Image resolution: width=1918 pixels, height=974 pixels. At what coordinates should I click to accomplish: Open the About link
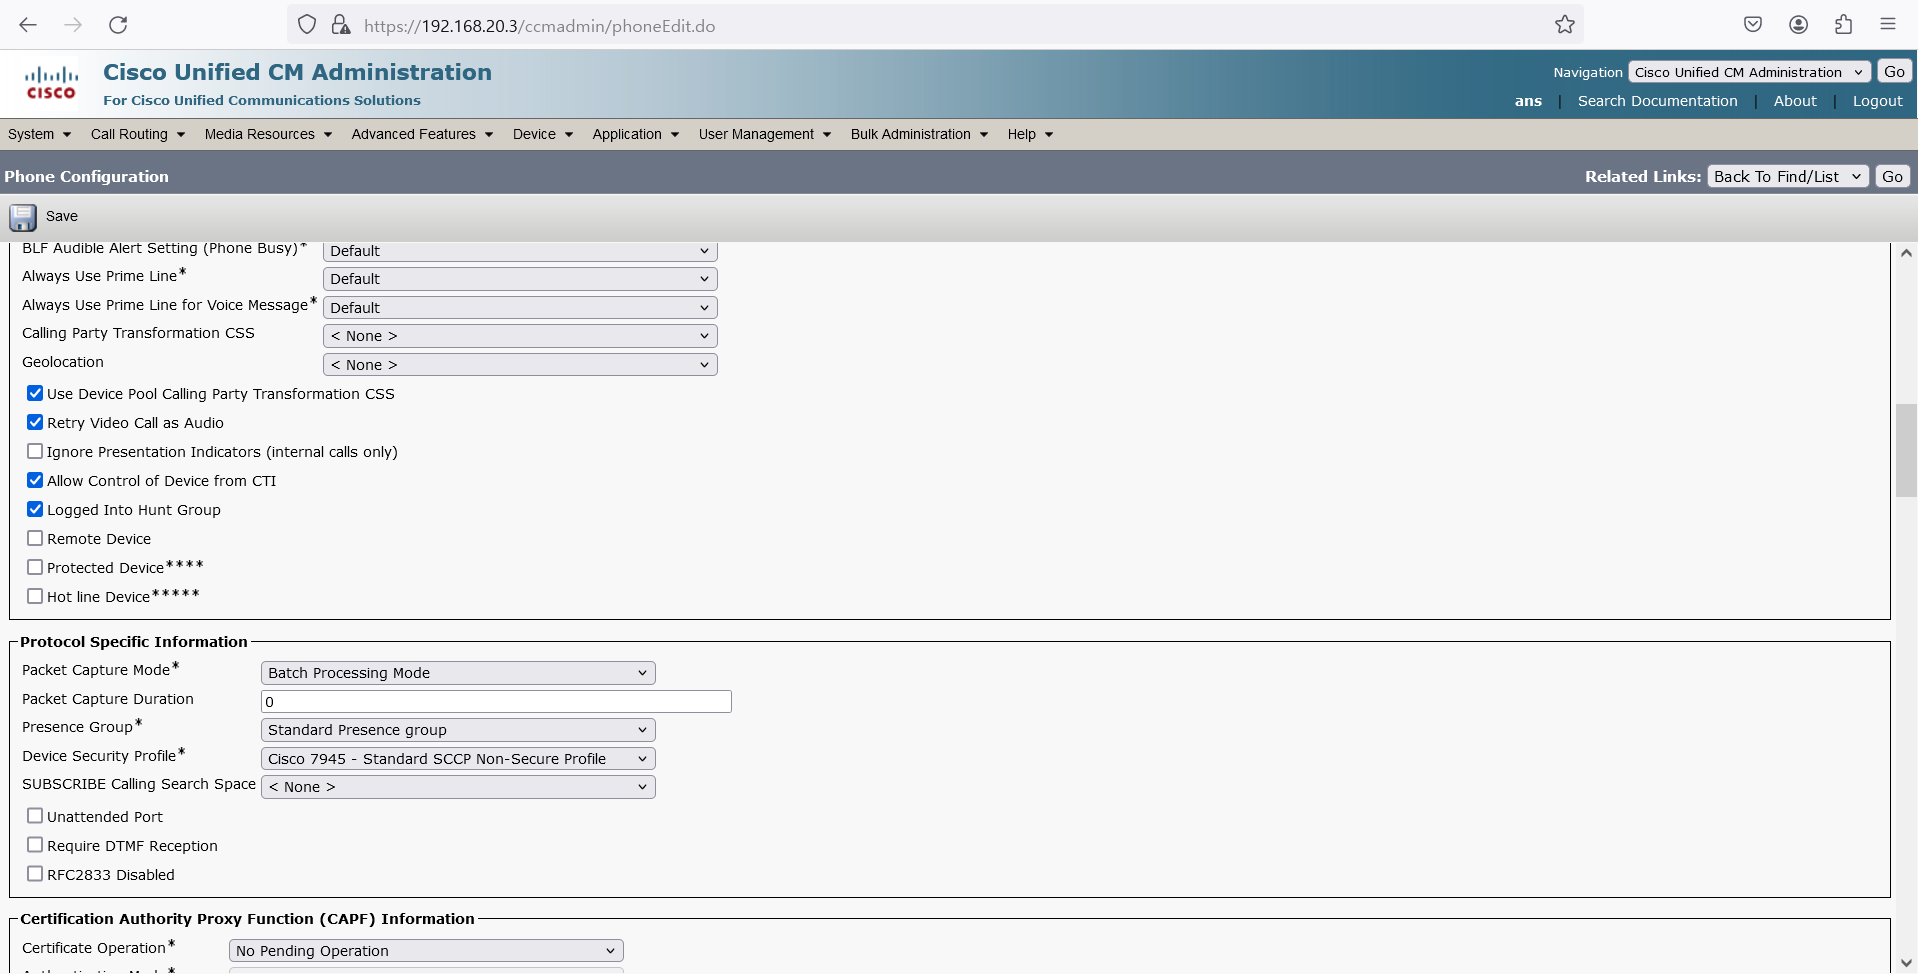(1795, 101)
